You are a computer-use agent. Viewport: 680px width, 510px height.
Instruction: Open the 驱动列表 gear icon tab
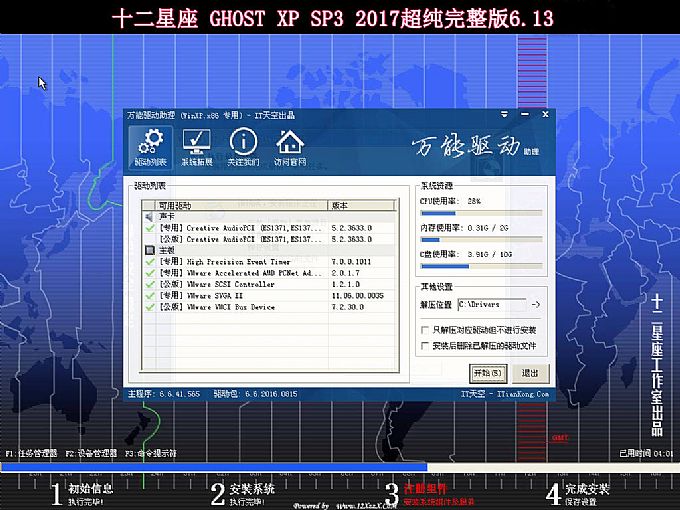150,147
